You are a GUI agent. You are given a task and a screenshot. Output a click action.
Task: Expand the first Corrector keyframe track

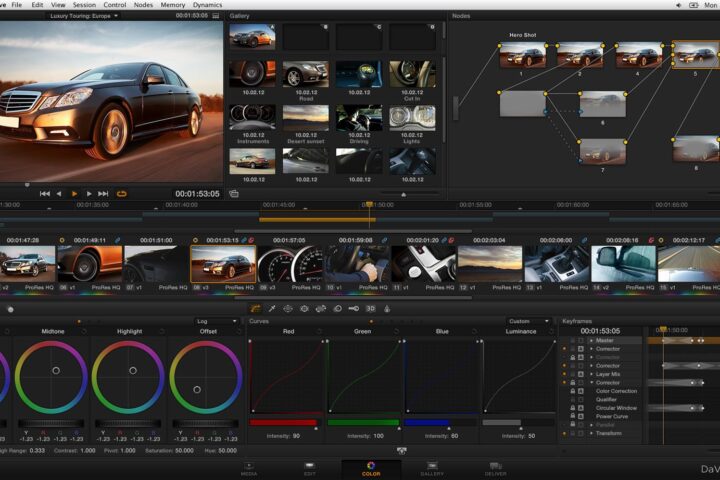(x=591, y=349)
